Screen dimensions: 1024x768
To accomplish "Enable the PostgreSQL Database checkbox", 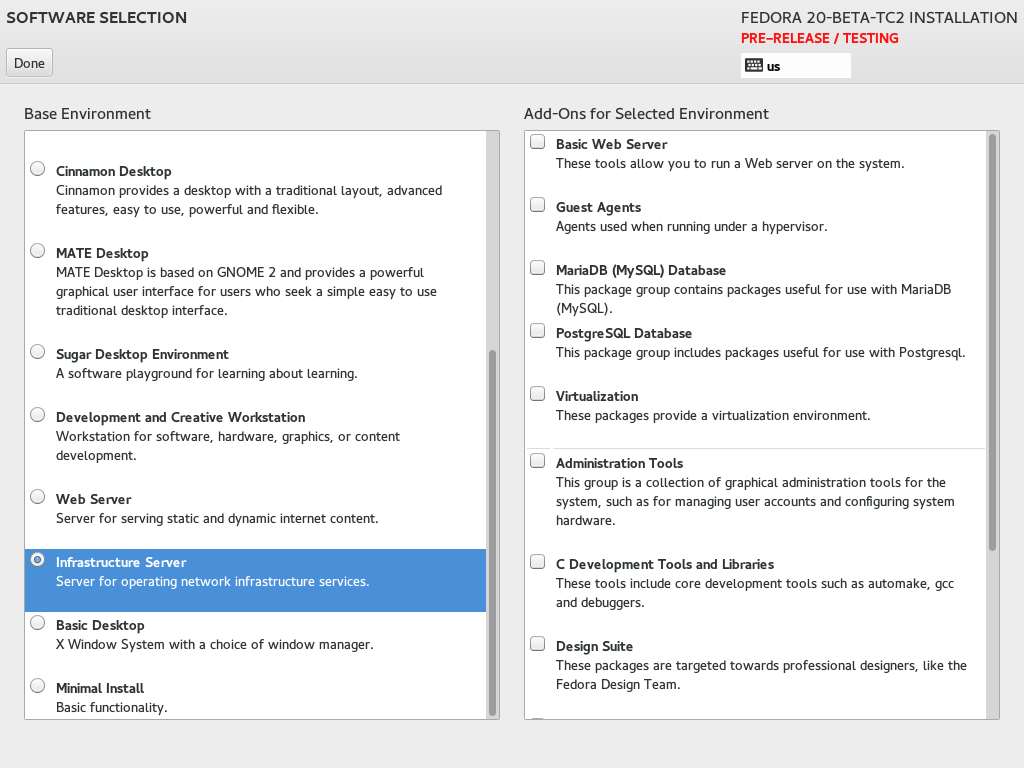I will point(537,331).
